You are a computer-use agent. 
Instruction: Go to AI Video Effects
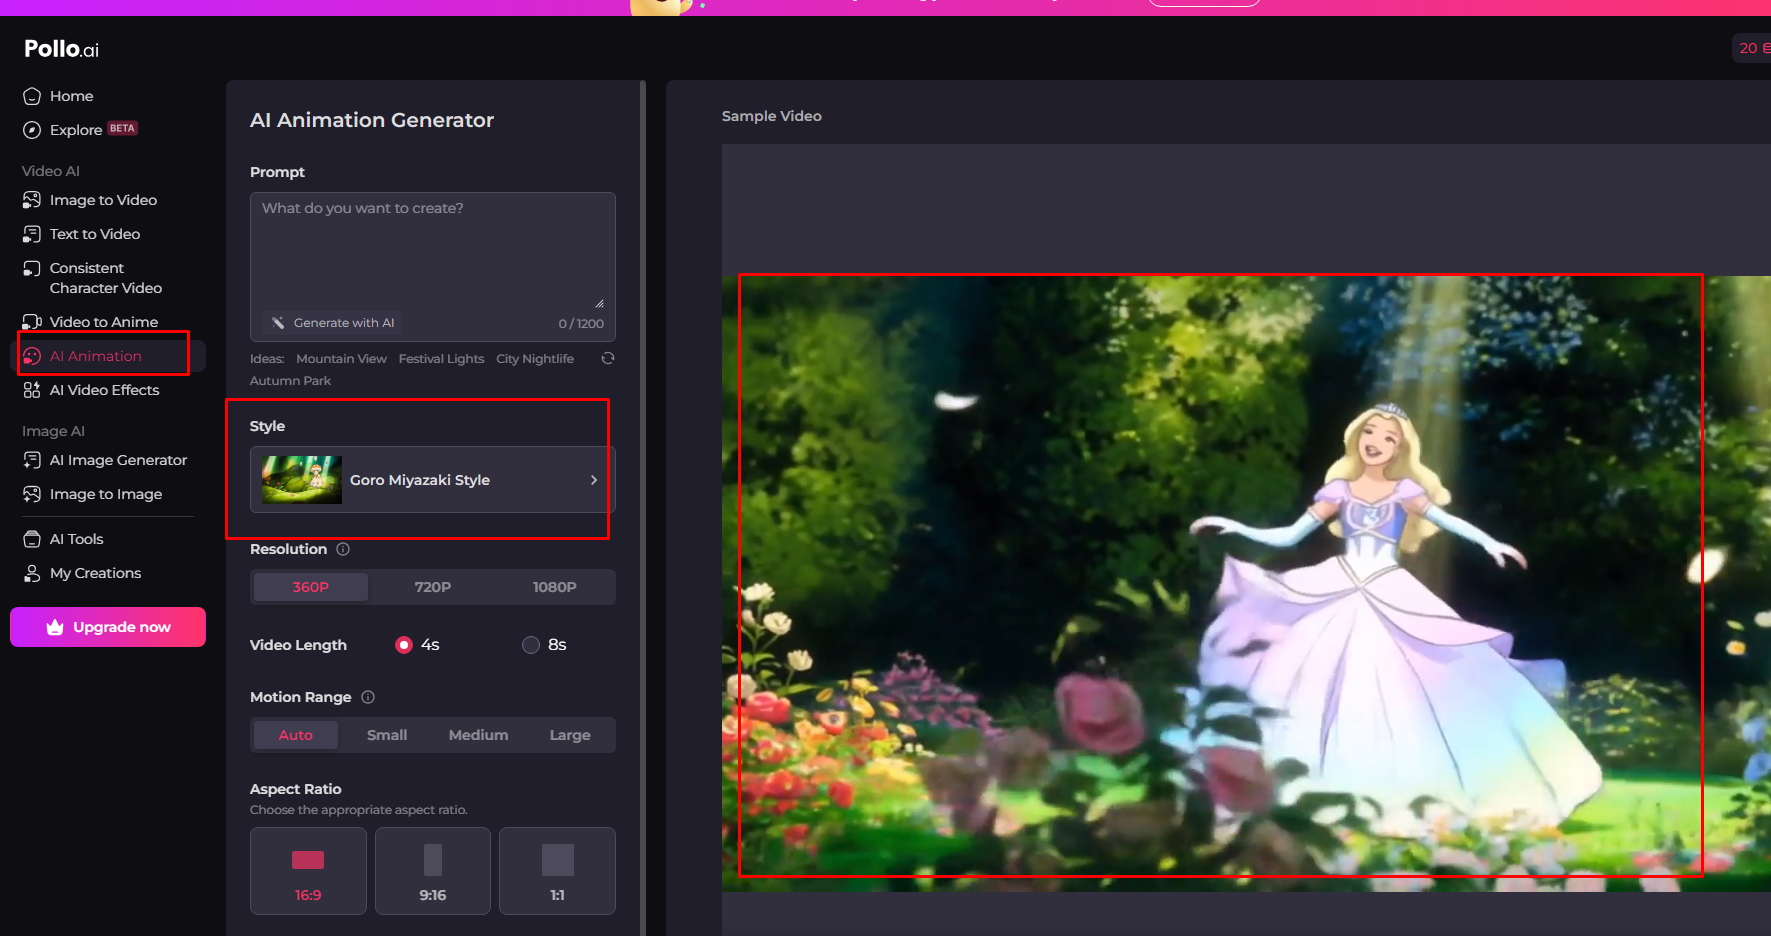(104, 390)
